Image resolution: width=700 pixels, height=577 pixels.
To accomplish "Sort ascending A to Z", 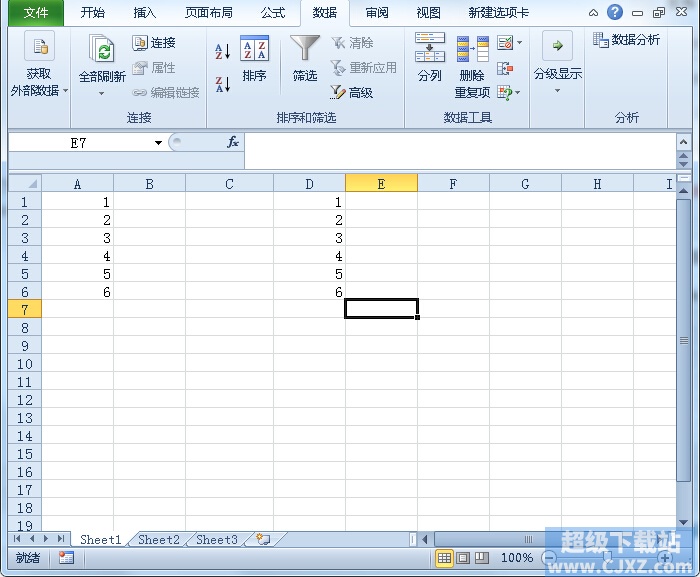I will [x=222, y=51].
